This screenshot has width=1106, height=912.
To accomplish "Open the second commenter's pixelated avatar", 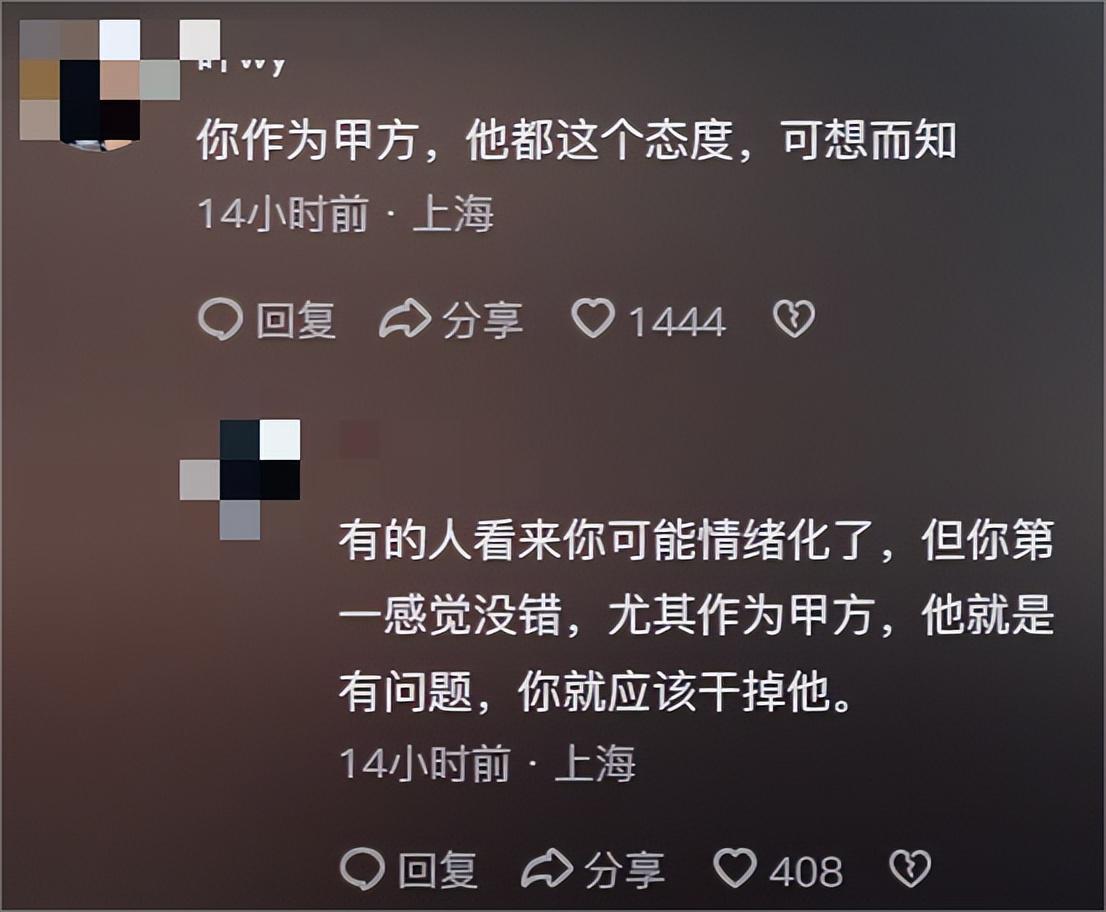I will click(240, 480).
